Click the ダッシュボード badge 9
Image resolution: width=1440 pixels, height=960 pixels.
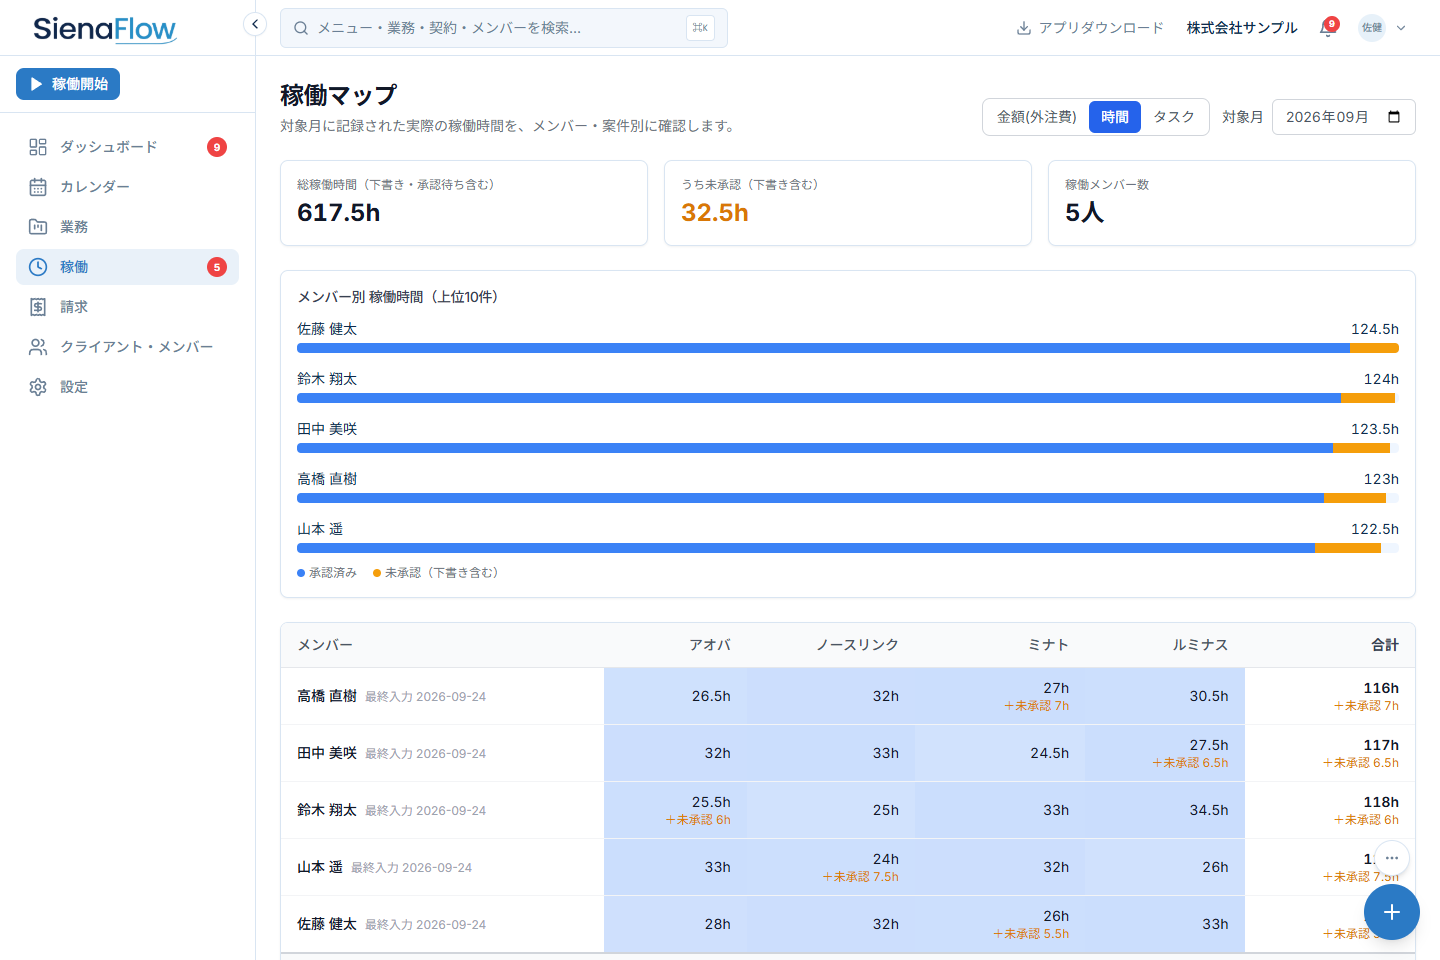[217, 147]
